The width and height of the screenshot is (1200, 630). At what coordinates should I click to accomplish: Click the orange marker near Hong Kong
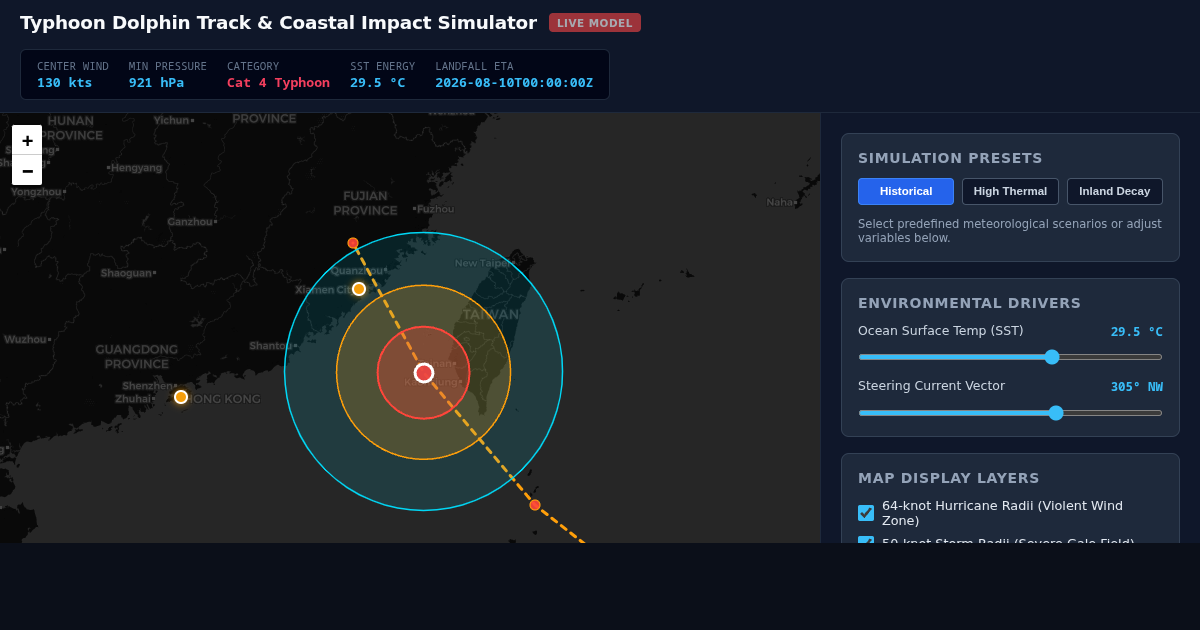point(181,397)
